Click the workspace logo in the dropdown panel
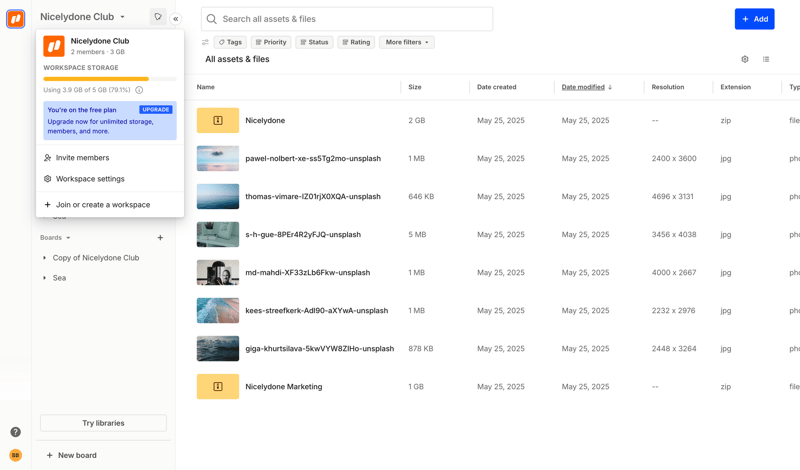The width and height of the screenshot is (800, 470). coord(54,46)
